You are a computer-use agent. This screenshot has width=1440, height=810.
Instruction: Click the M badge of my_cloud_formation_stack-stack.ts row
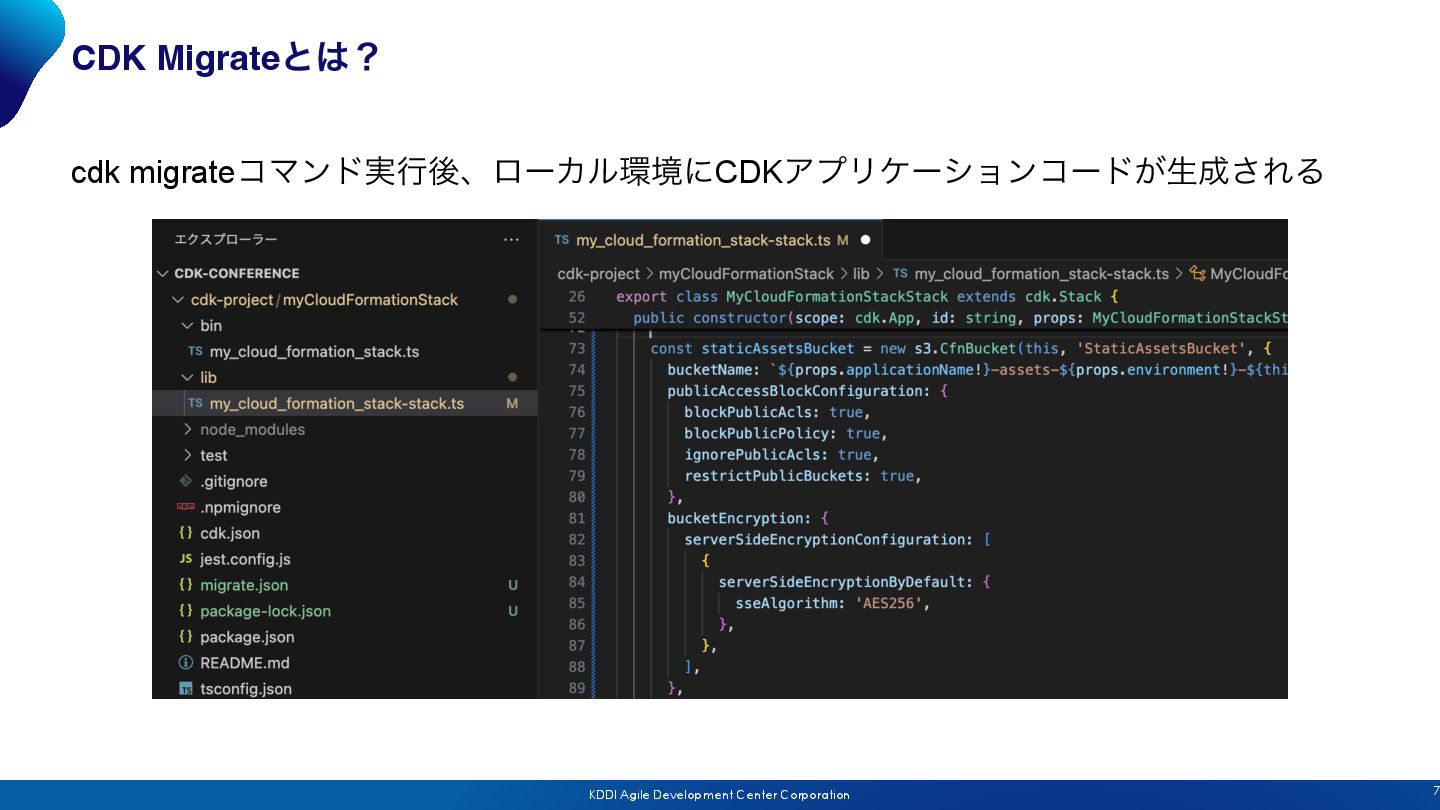point(512,403)
